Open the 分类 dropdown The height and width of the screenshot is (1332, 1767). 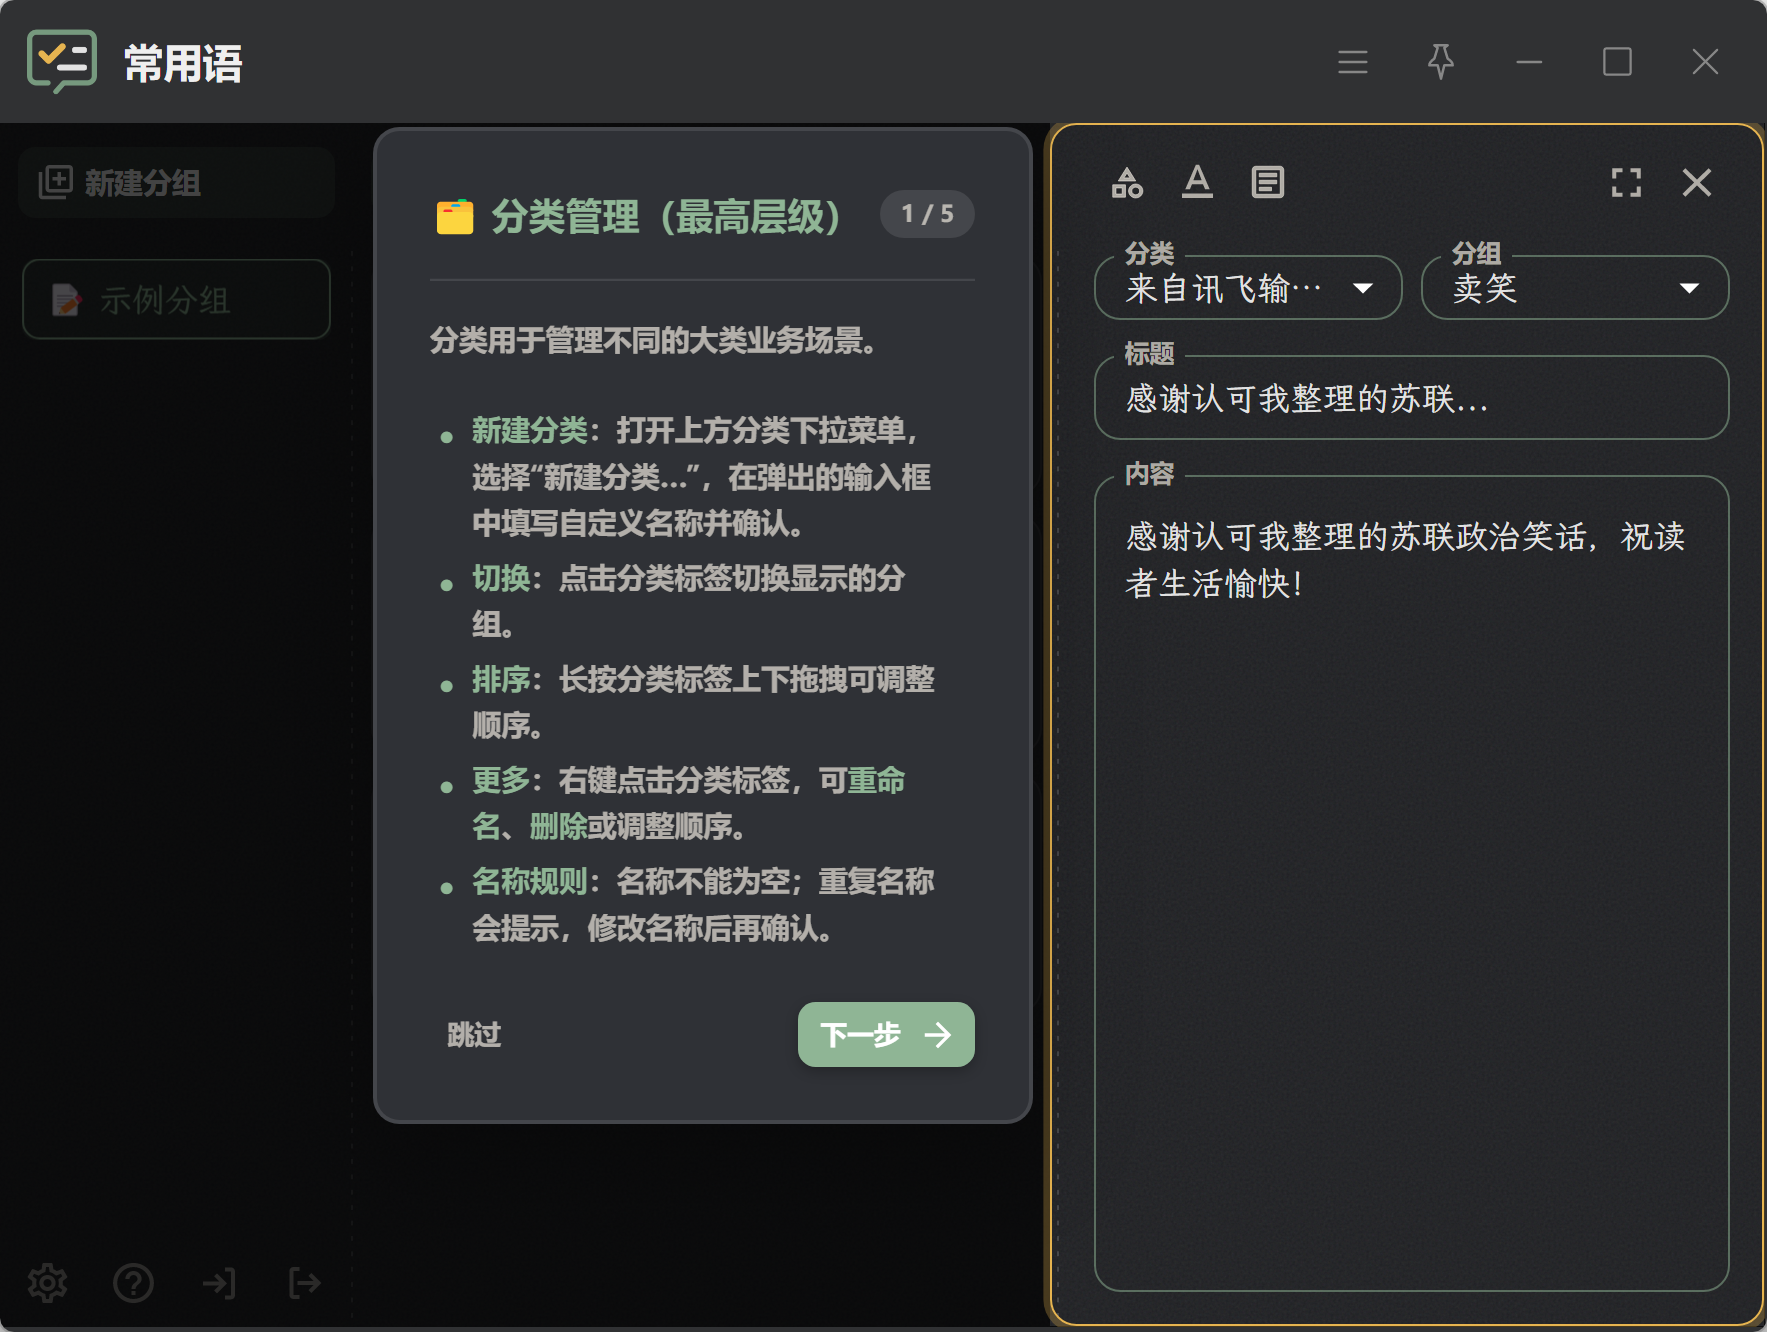tap(1248, 288)
